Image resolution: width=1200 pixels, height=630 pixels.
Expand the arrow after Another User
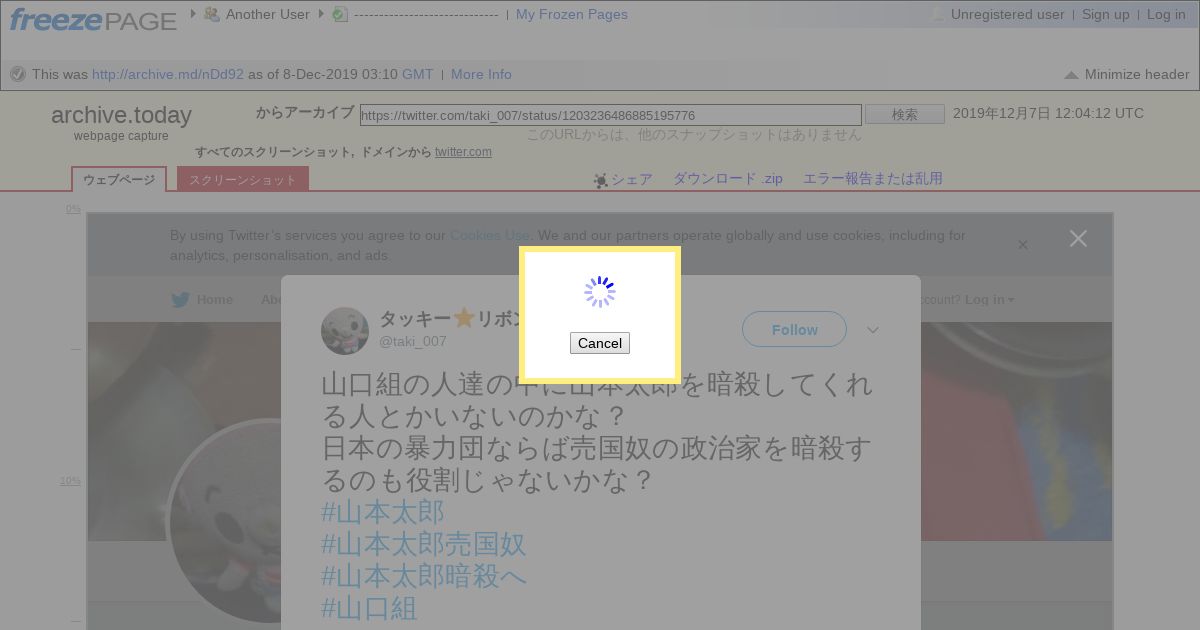(321, 13)
